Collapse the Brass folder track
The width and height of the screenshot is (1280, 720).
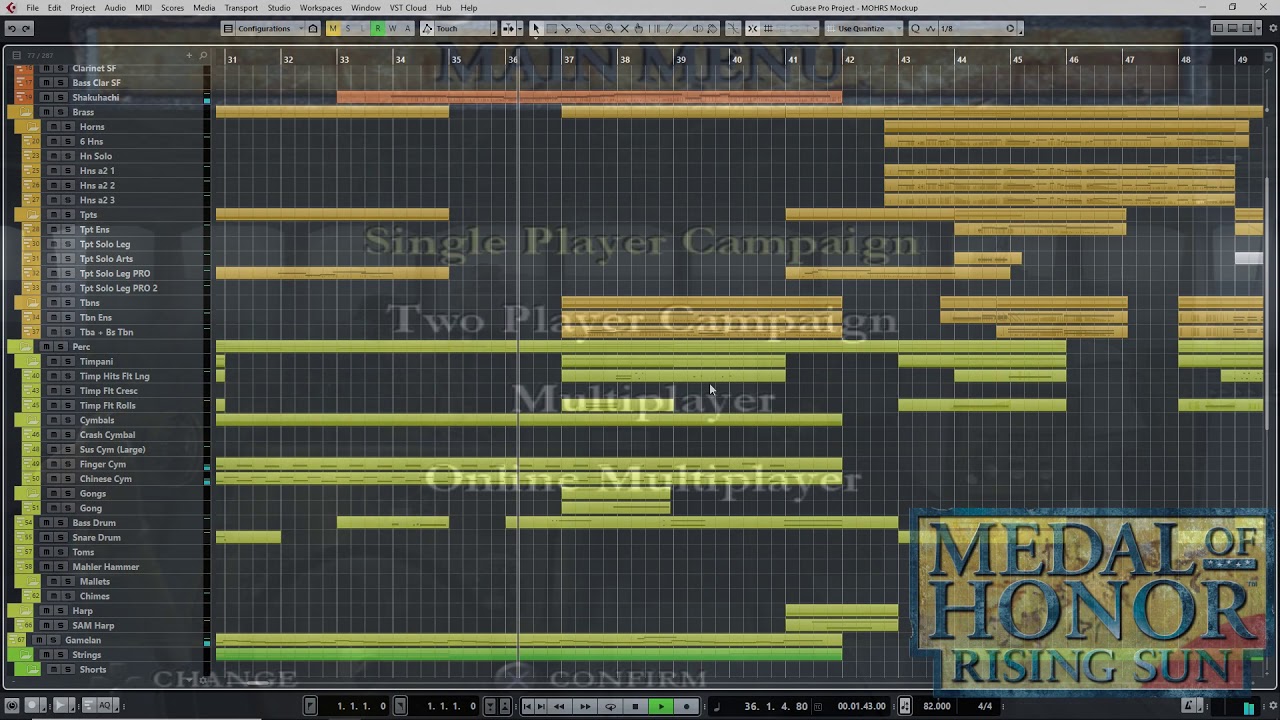[25, 112]
